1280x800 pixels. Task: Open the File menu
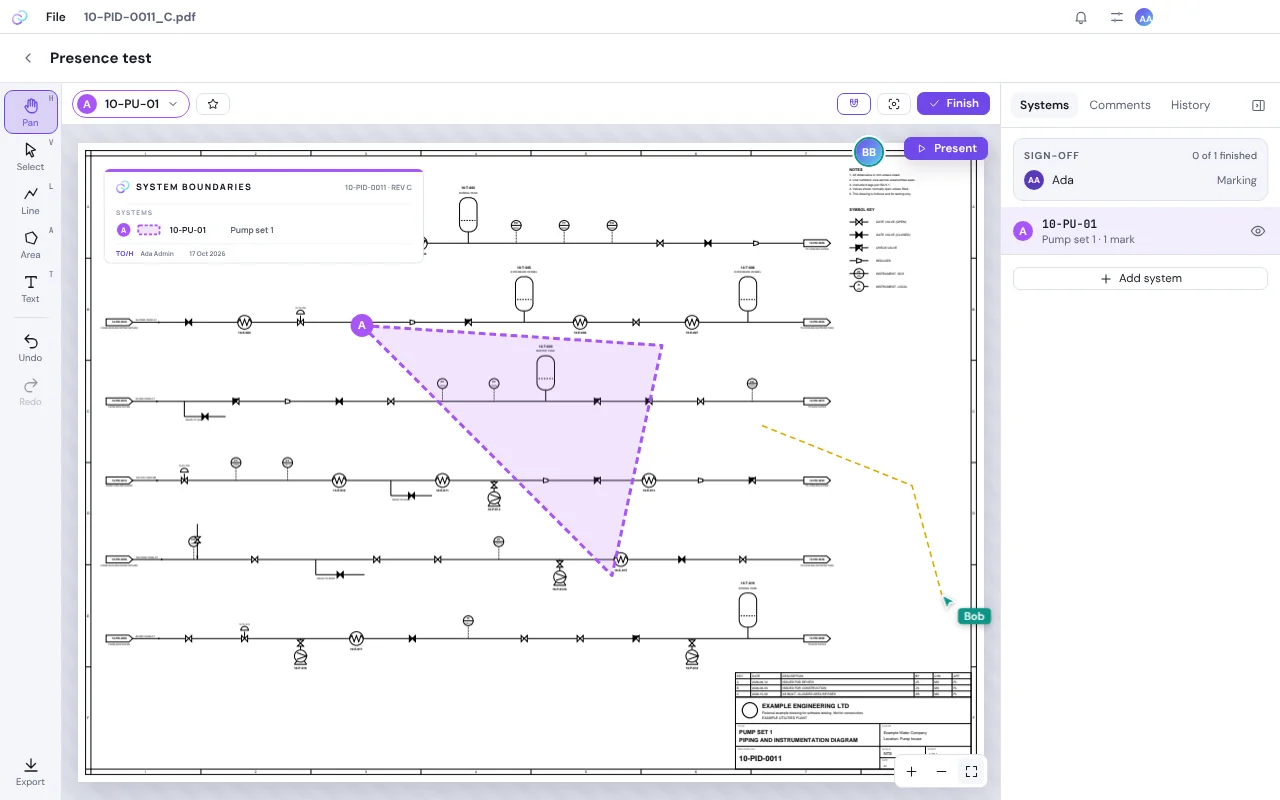[x=56, y=17]
